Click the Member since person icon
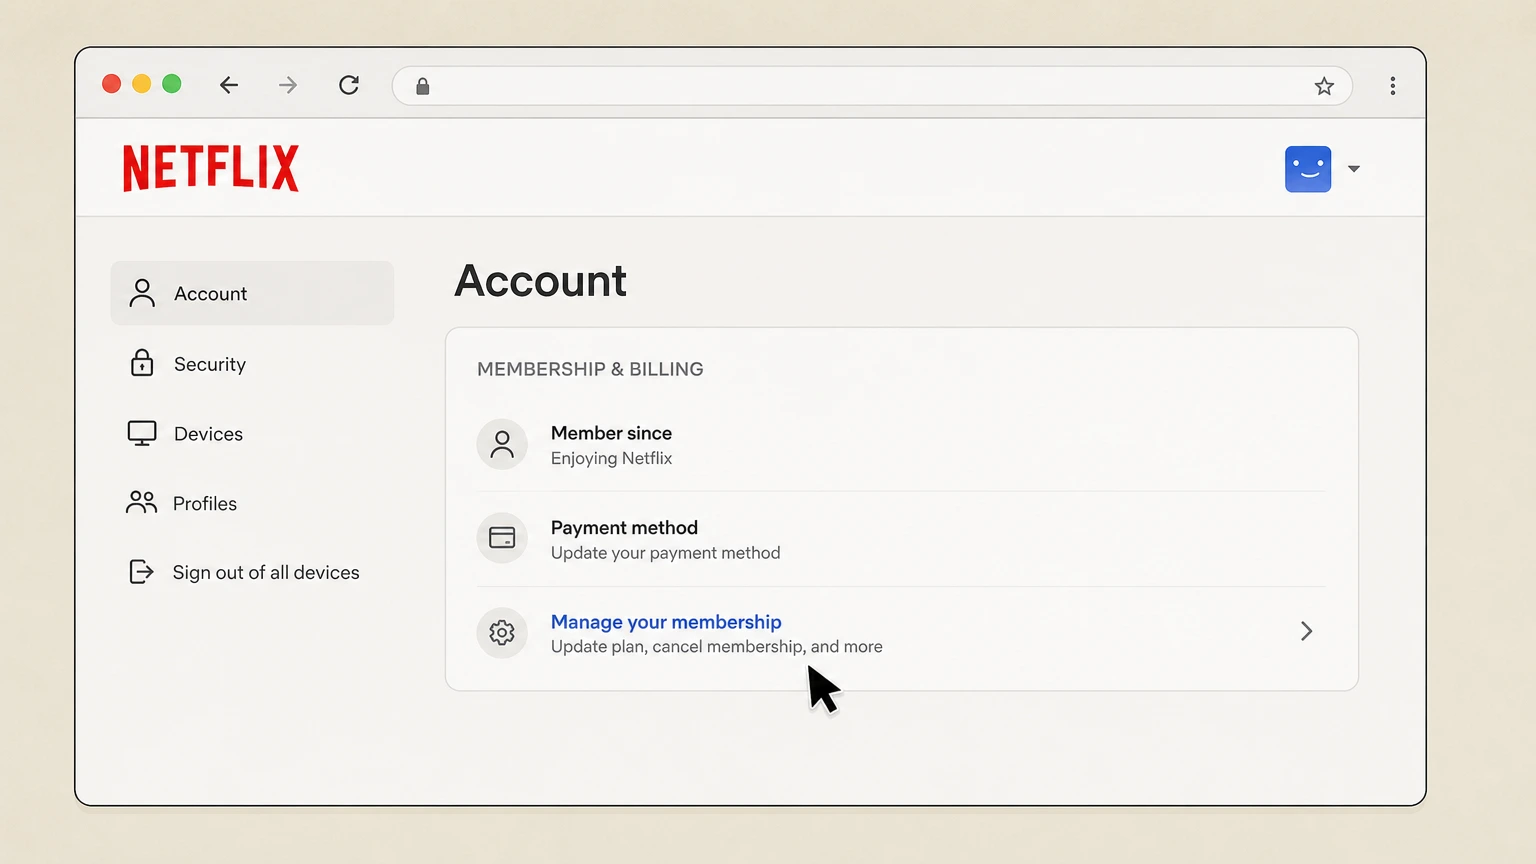The height and width of the screenshot is (864, 1536). (502, 444)
